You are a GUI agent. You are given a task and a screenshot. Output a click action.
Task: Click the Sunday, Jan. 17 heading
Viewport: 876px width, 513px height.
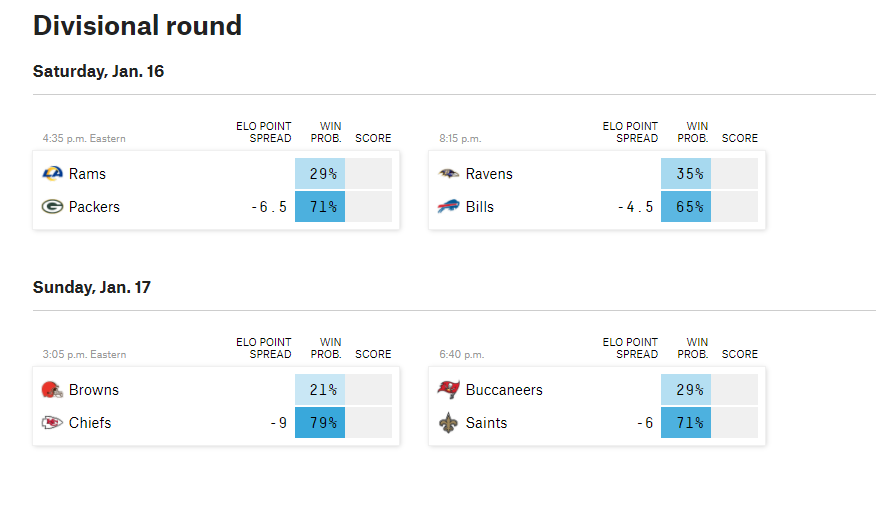(x=92, y=287)
